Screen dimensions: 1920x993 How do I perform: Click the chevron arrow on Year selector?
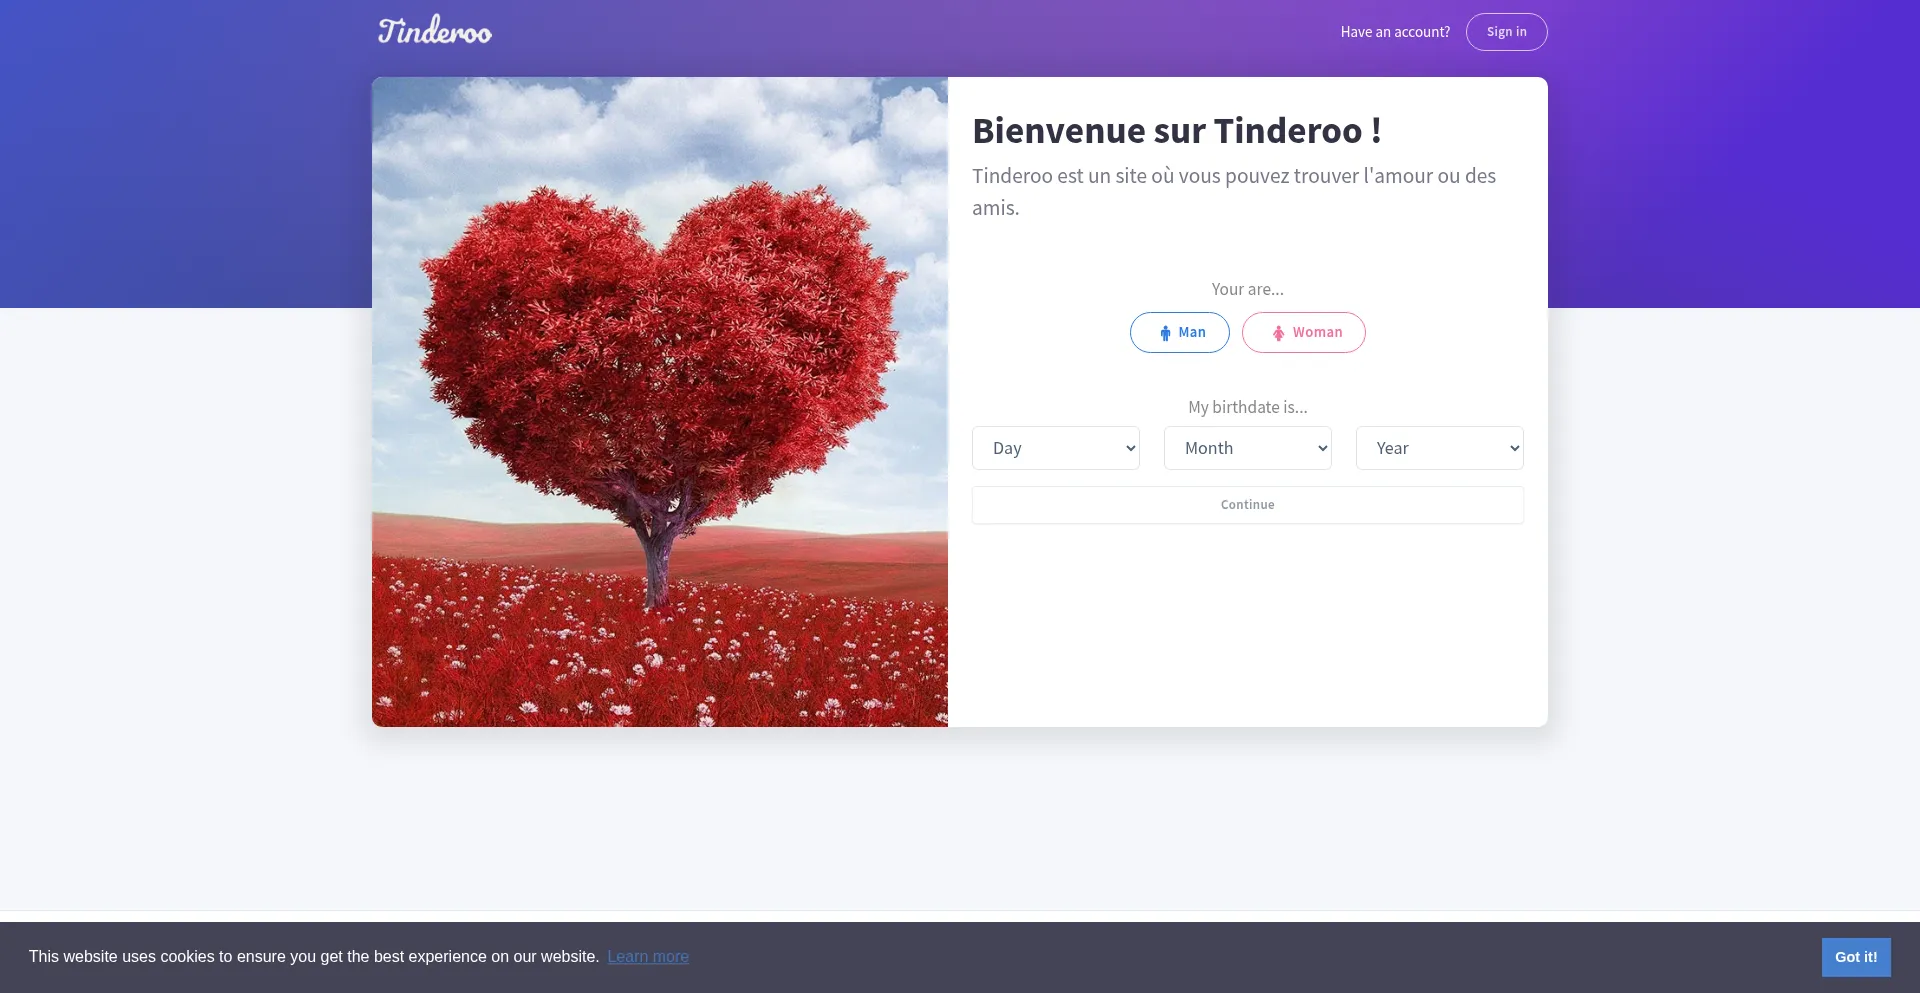[x=1514, y=448]
